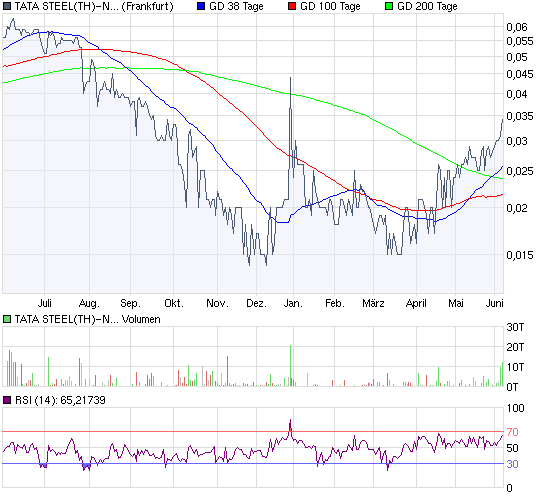Click the 0,04 price axis value
Image resolution: width=545 pixels, height=496 pixels.
coord(516,94)
